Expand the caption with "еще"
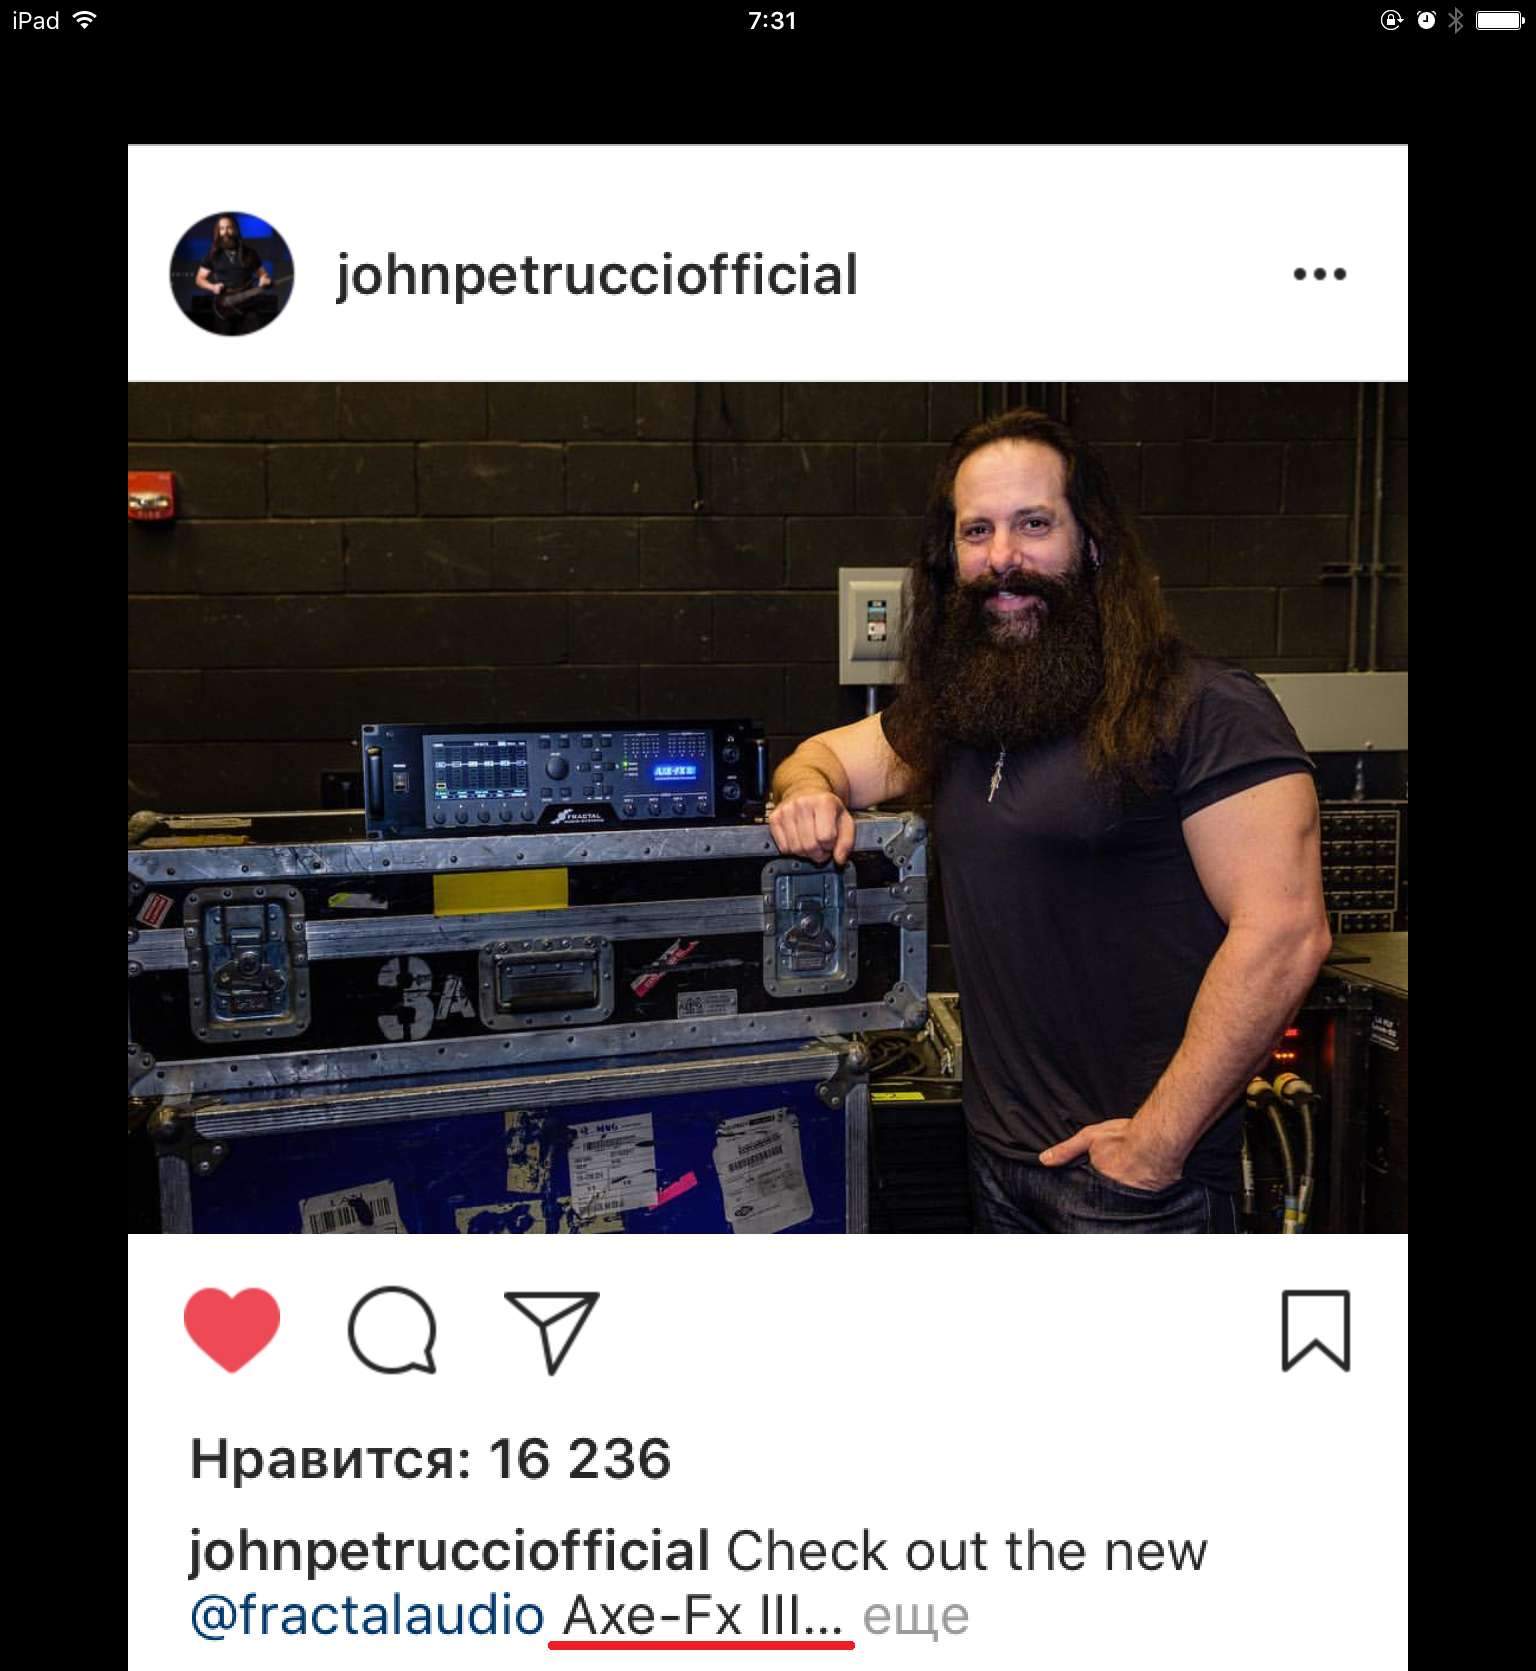Image resolution: width=1536 pixels, height=1671 pixels. (916, 1617)
